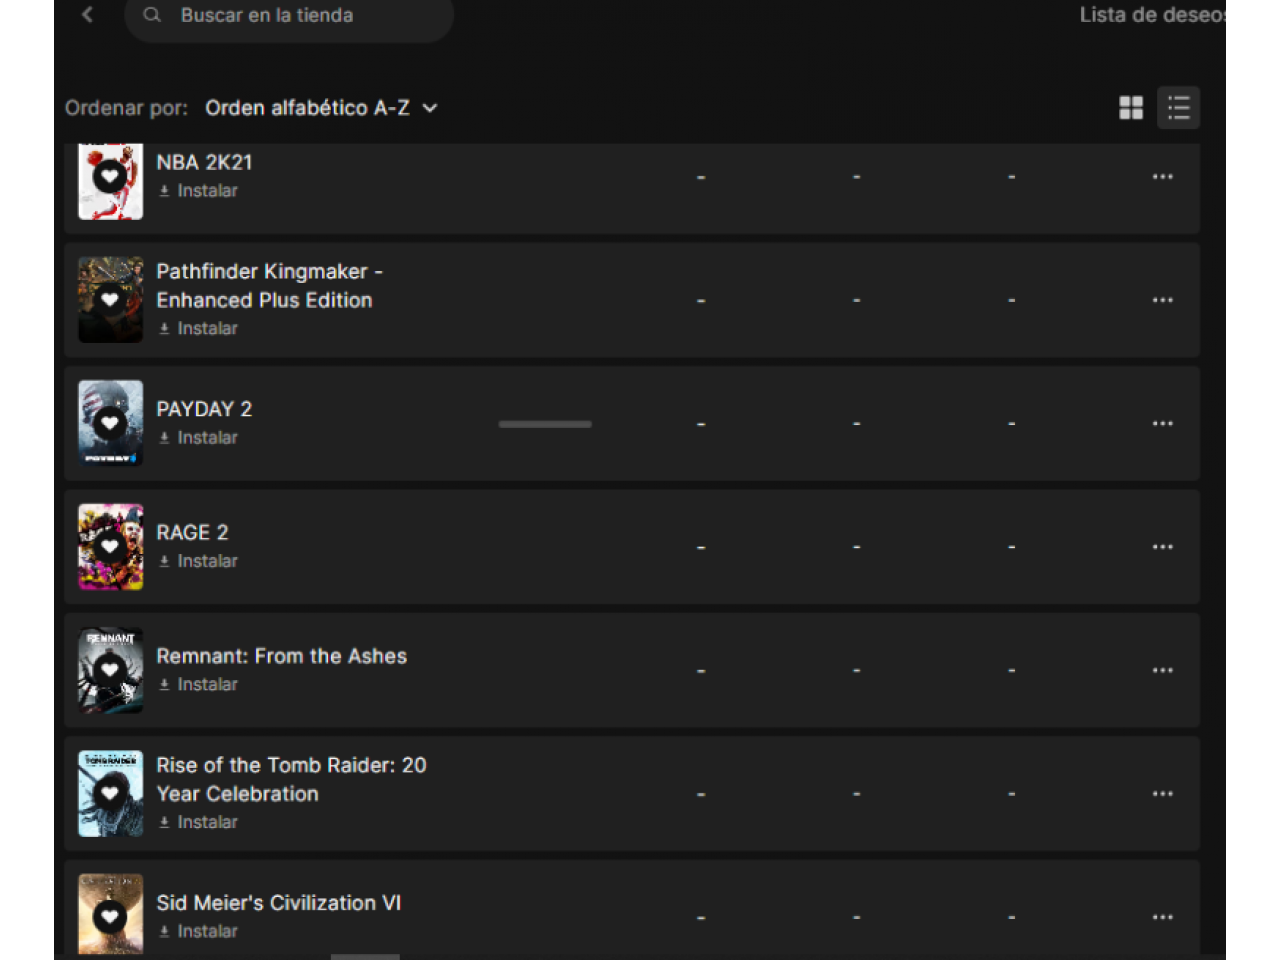This screenshot has height=960, width=1280.
Task: Open the three-dot options menu for RAGE 2
Action: (x=1162, y=547)
